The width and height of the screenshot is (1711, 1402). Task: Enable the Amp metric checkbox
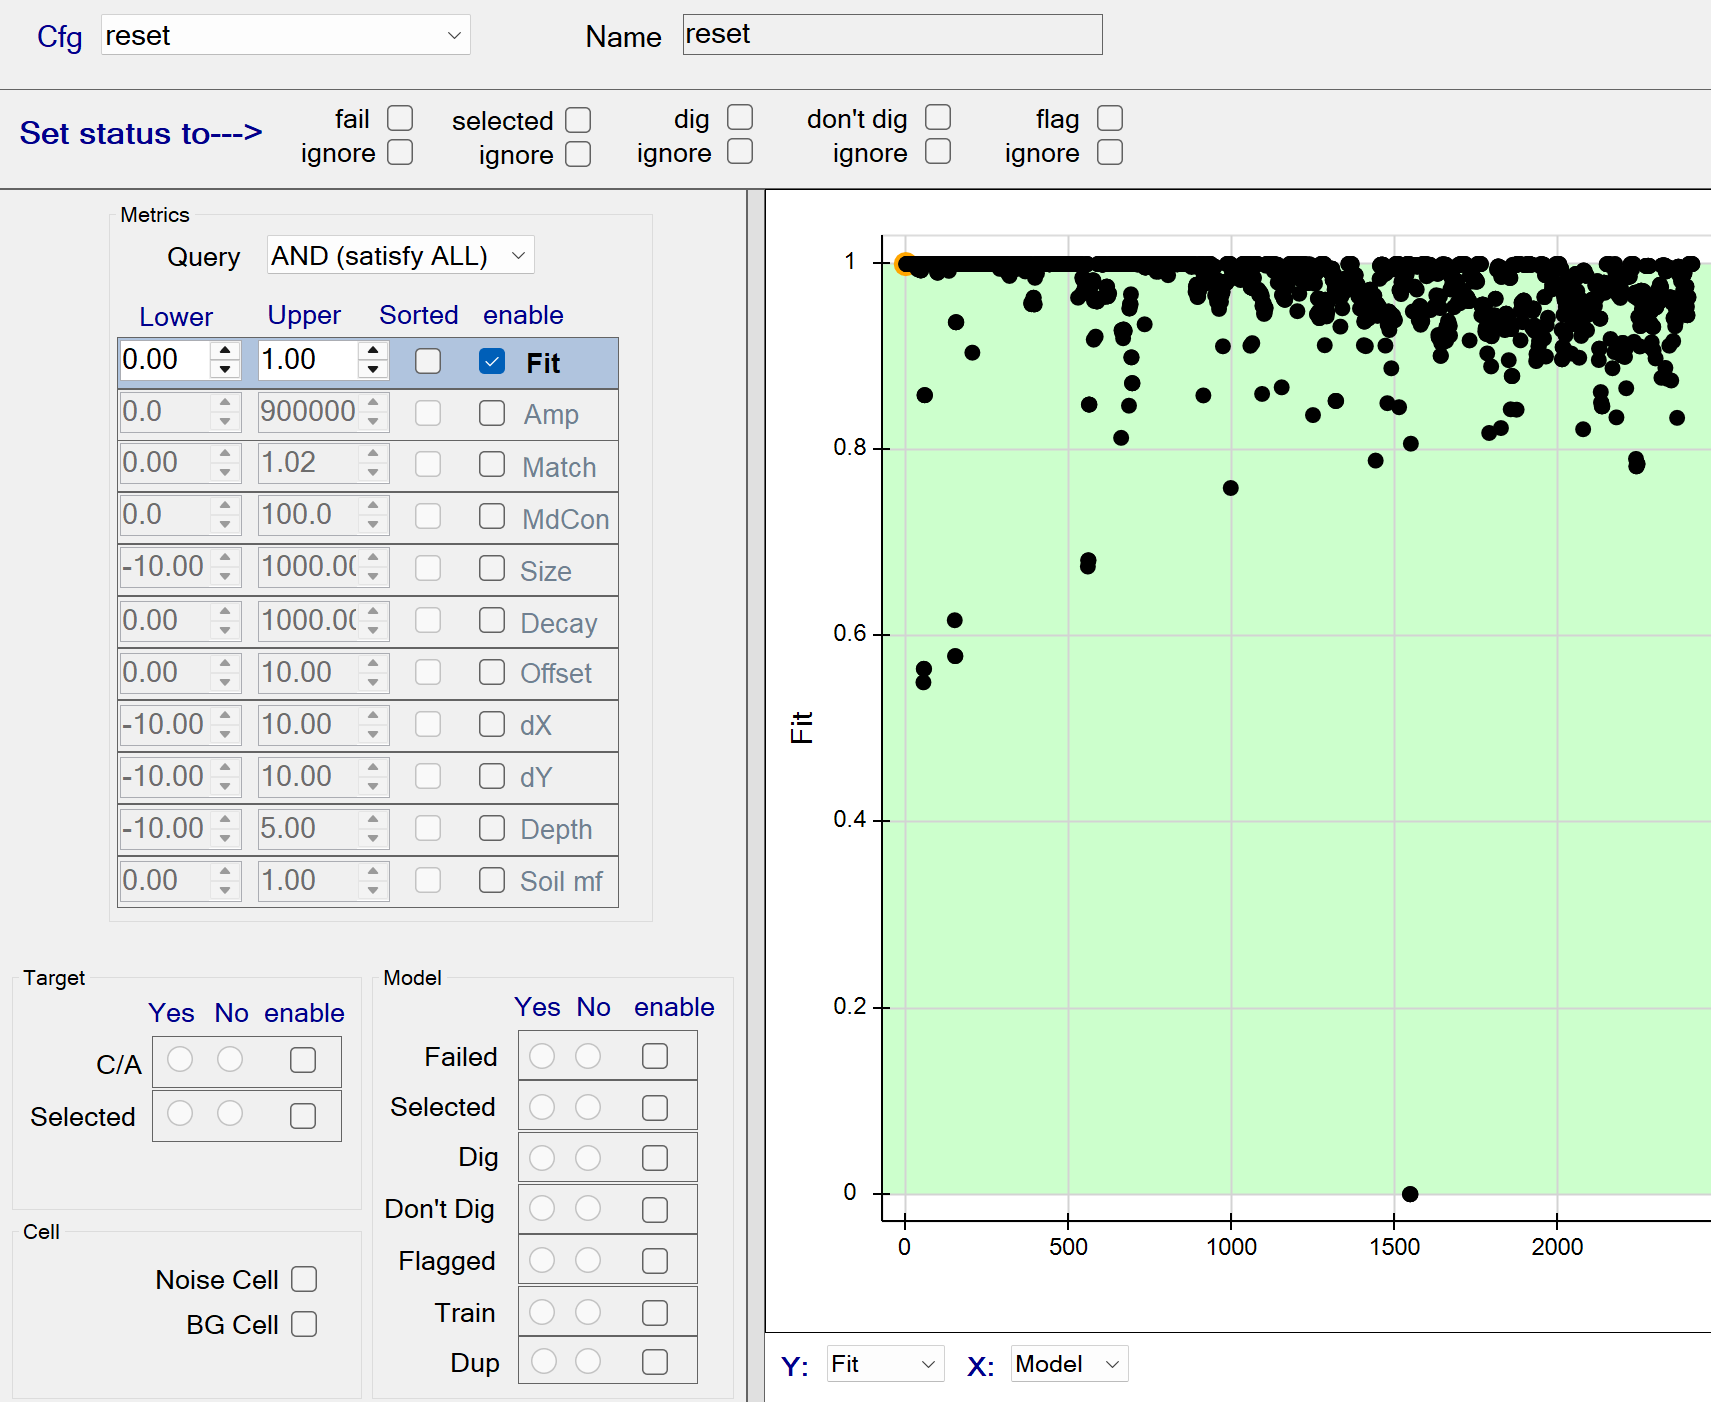coord(491,413)
